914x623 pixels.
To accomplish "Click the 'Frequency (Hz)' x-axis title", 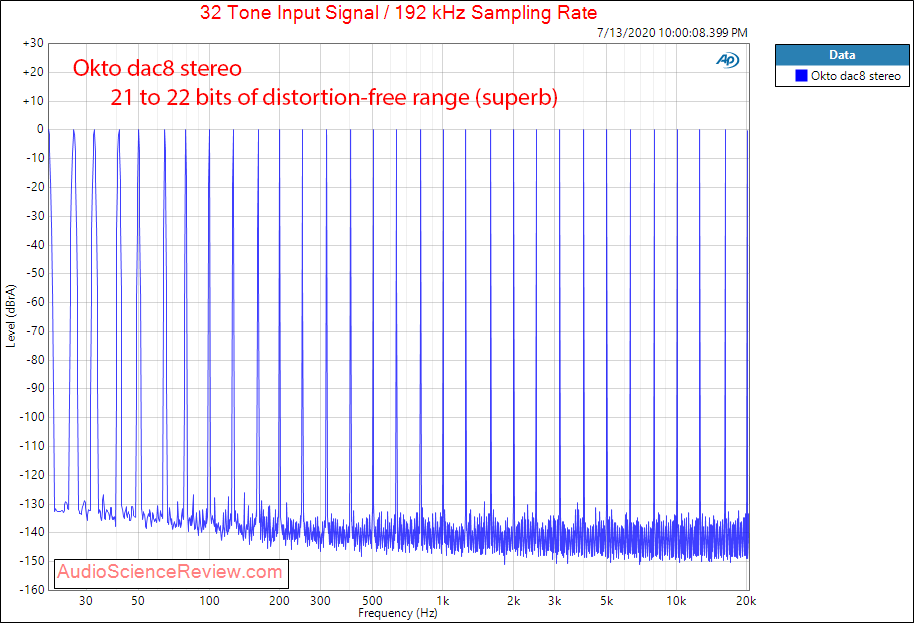I will (398, 613).
